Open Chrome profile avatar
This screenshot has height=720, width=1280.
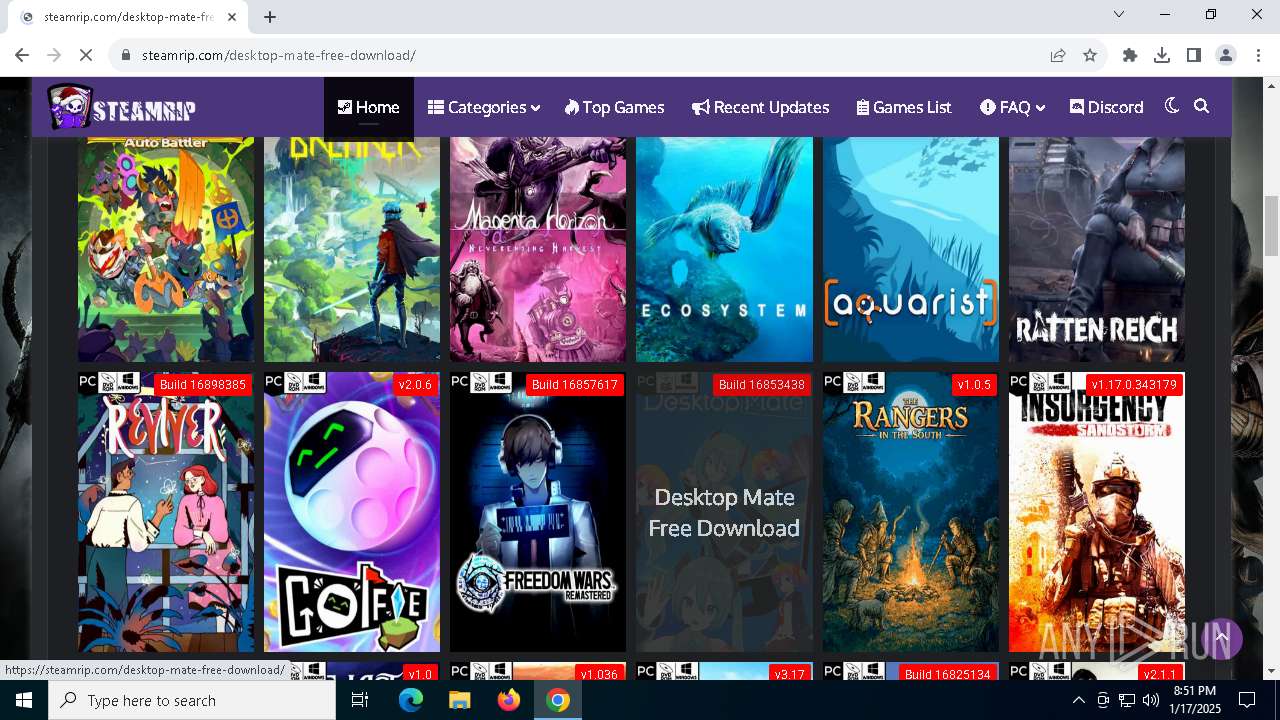(1226, 55)
